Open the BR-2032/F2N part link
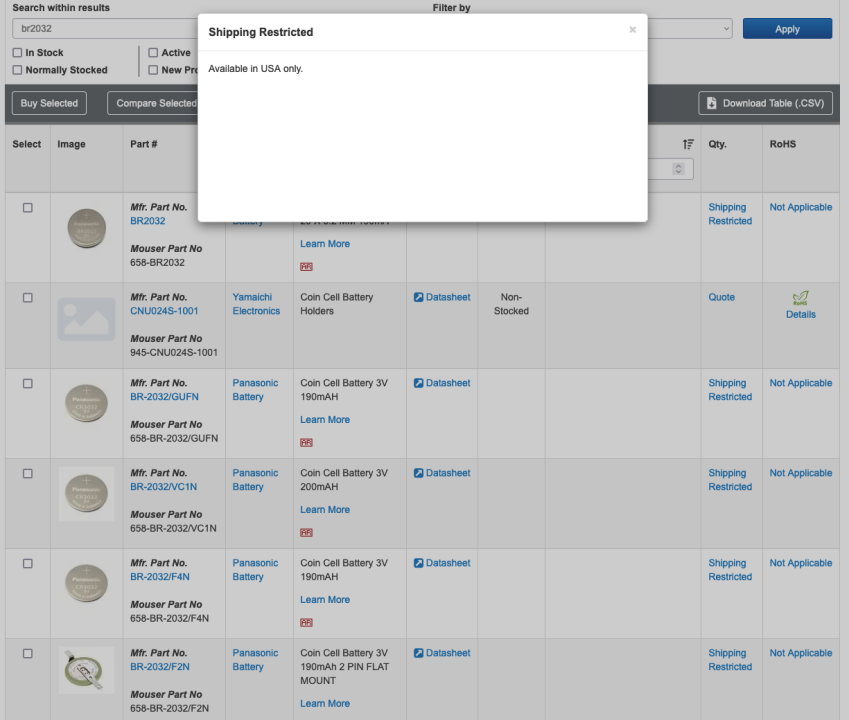849x720 pixels. click(160, 666)
